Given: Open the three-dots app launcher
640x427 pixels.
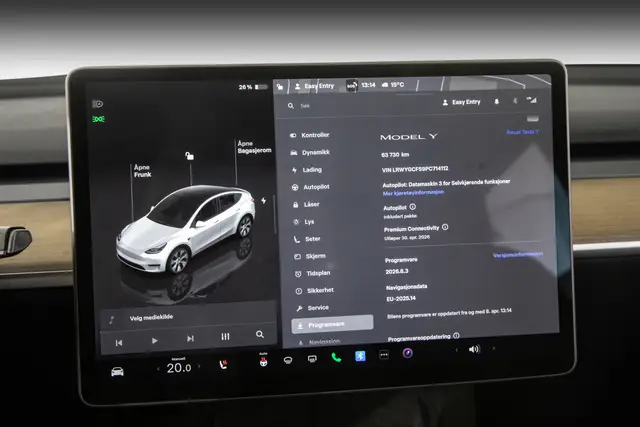Looking at the screenshot, I should [x=384, y=355].
